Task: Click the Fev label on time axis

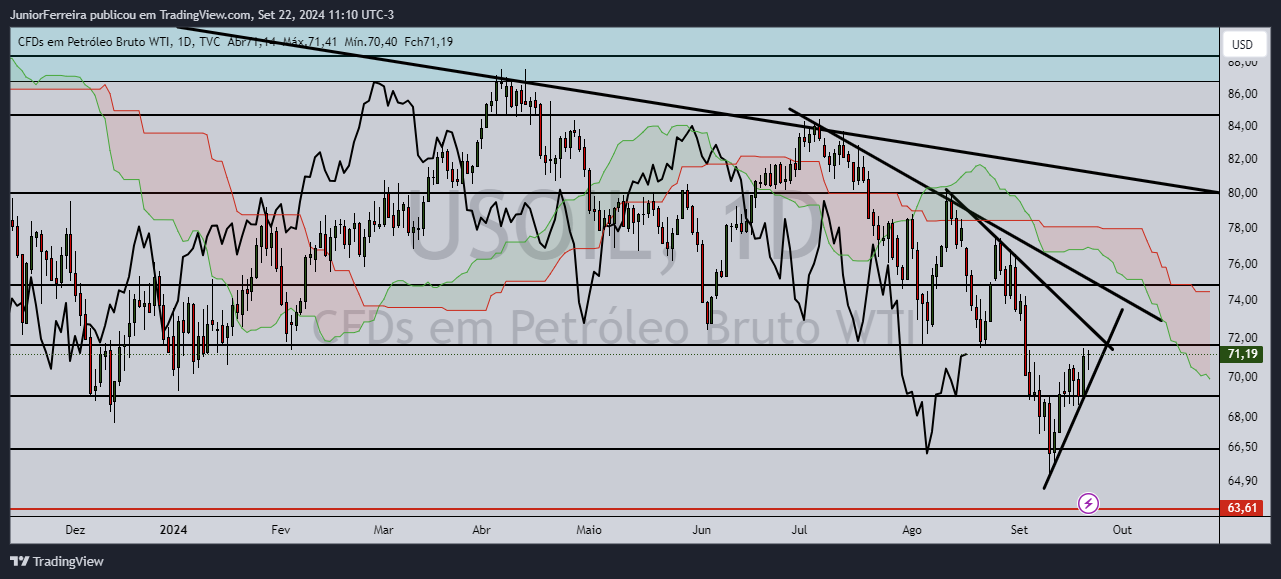Action: pos(280,530)
